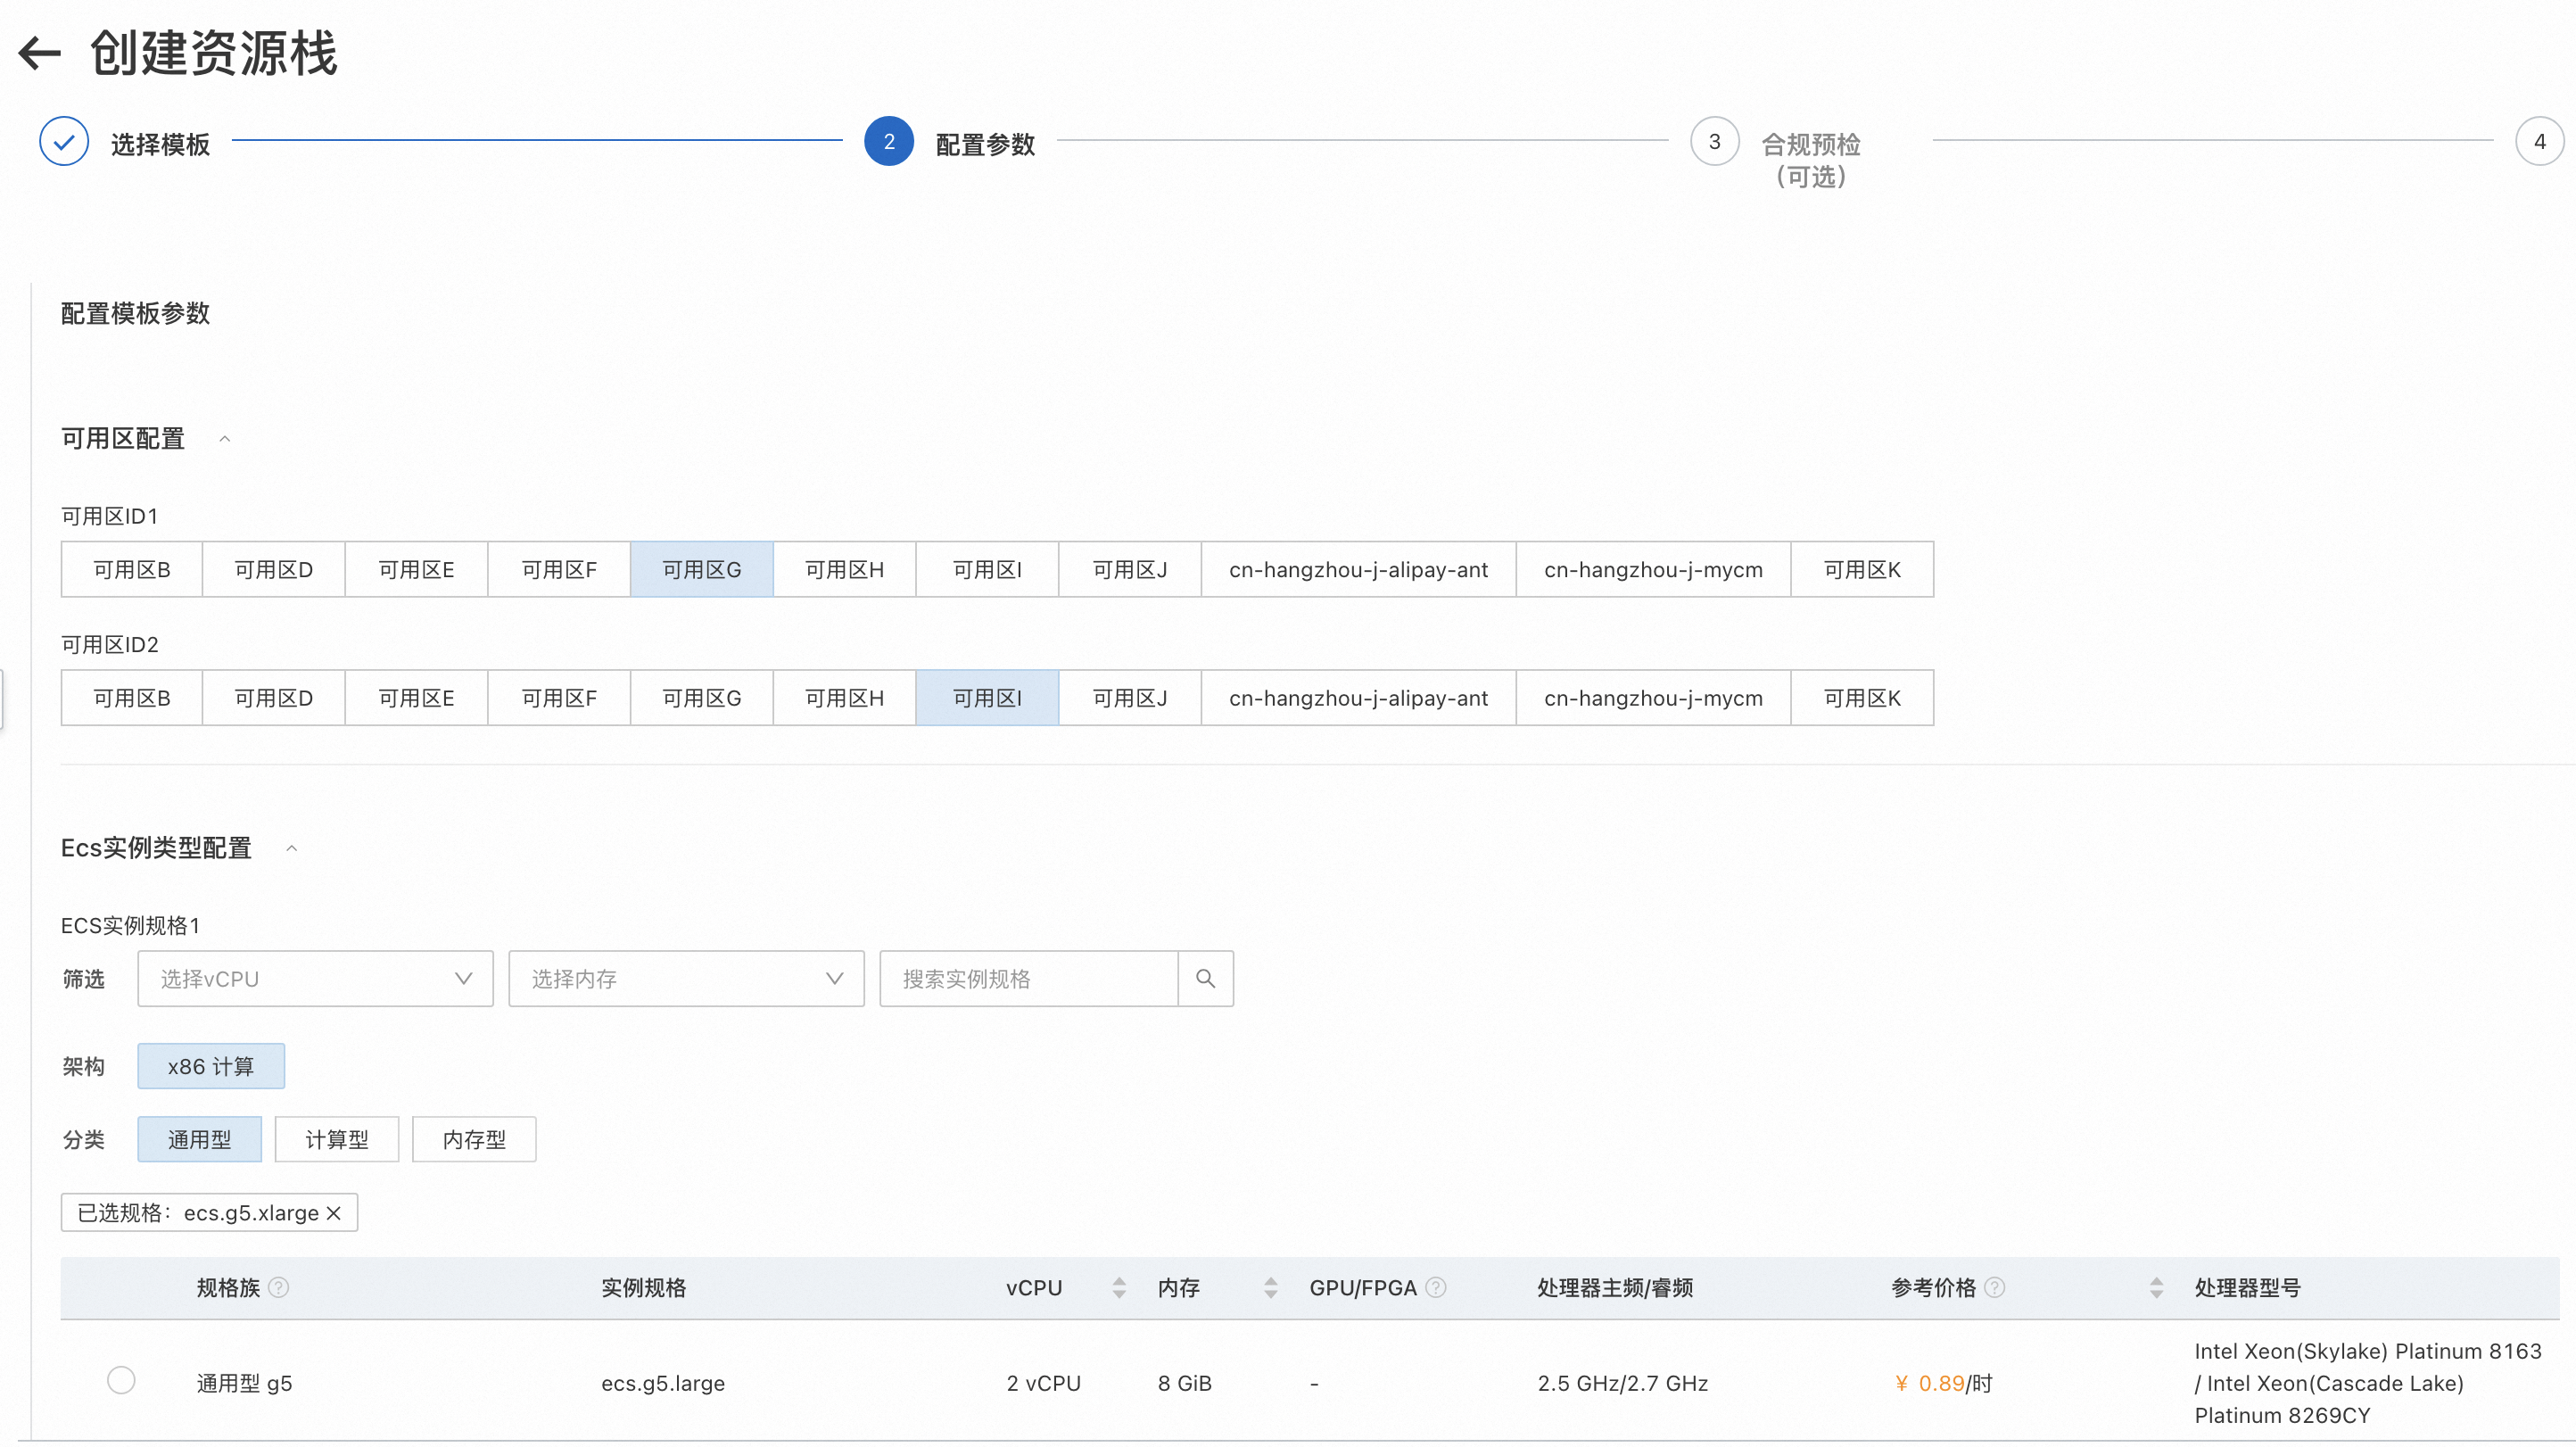Choose 可用区K in 可用区ID2 row
Screen dimensions: 2576x1447
[1861, 697]
